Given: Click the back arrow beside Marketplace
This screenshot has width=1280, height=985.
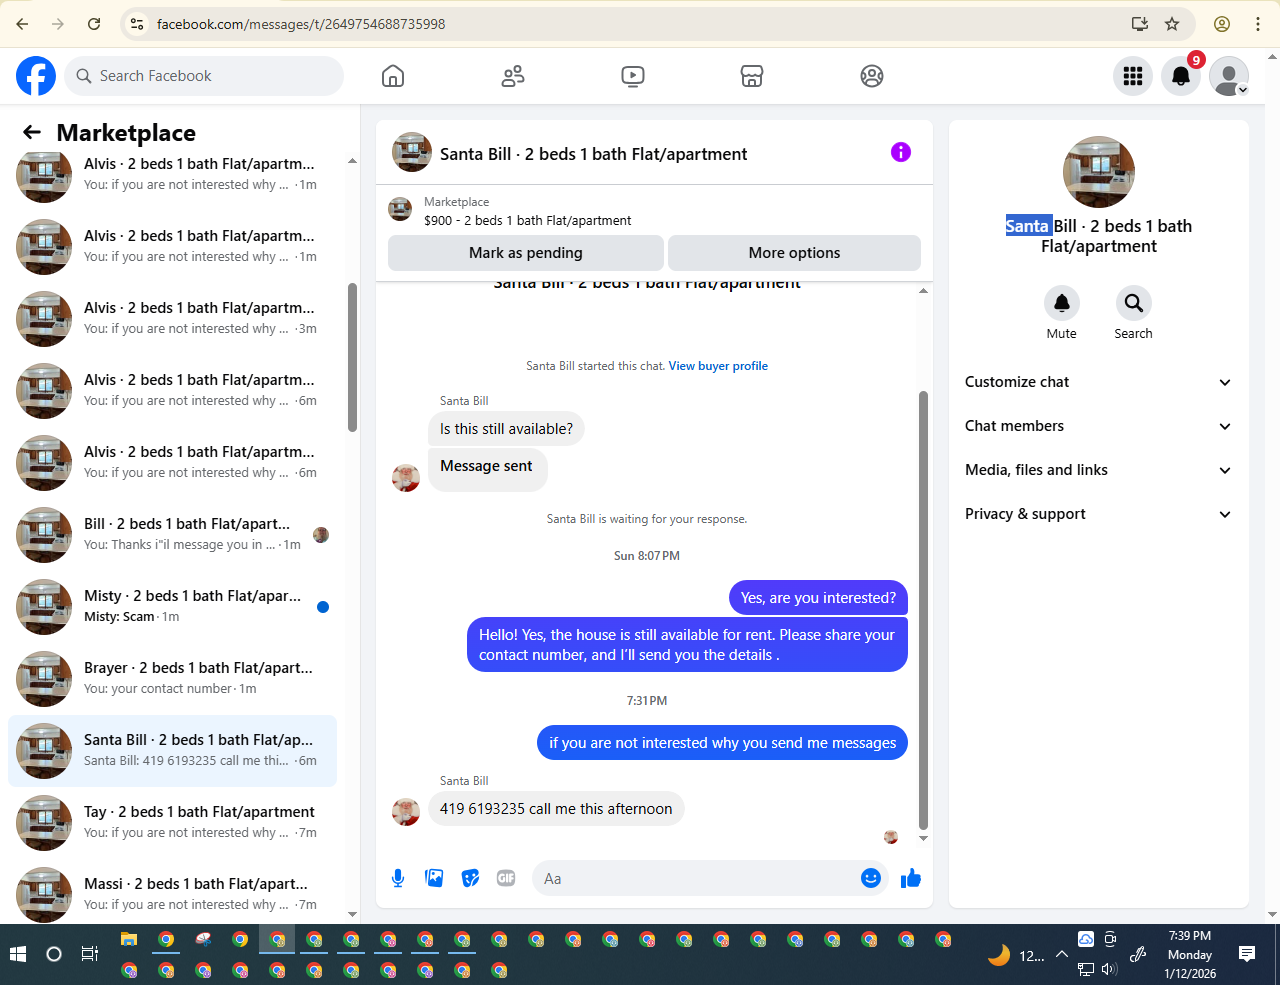Looking at the screenshot, I should (x=32, y=132).
